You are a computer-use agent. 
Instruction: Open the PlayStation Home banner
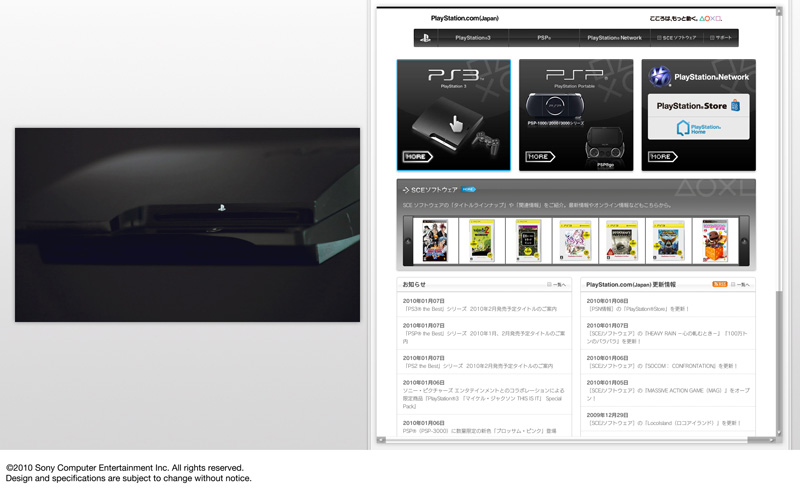coord(698,128)
